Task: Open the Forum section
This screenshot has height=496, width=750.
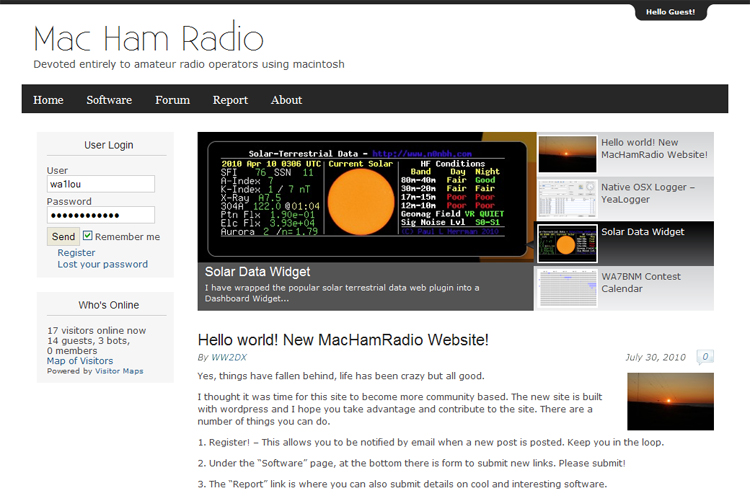Action: pyautogui.click(x=172, y=100)
